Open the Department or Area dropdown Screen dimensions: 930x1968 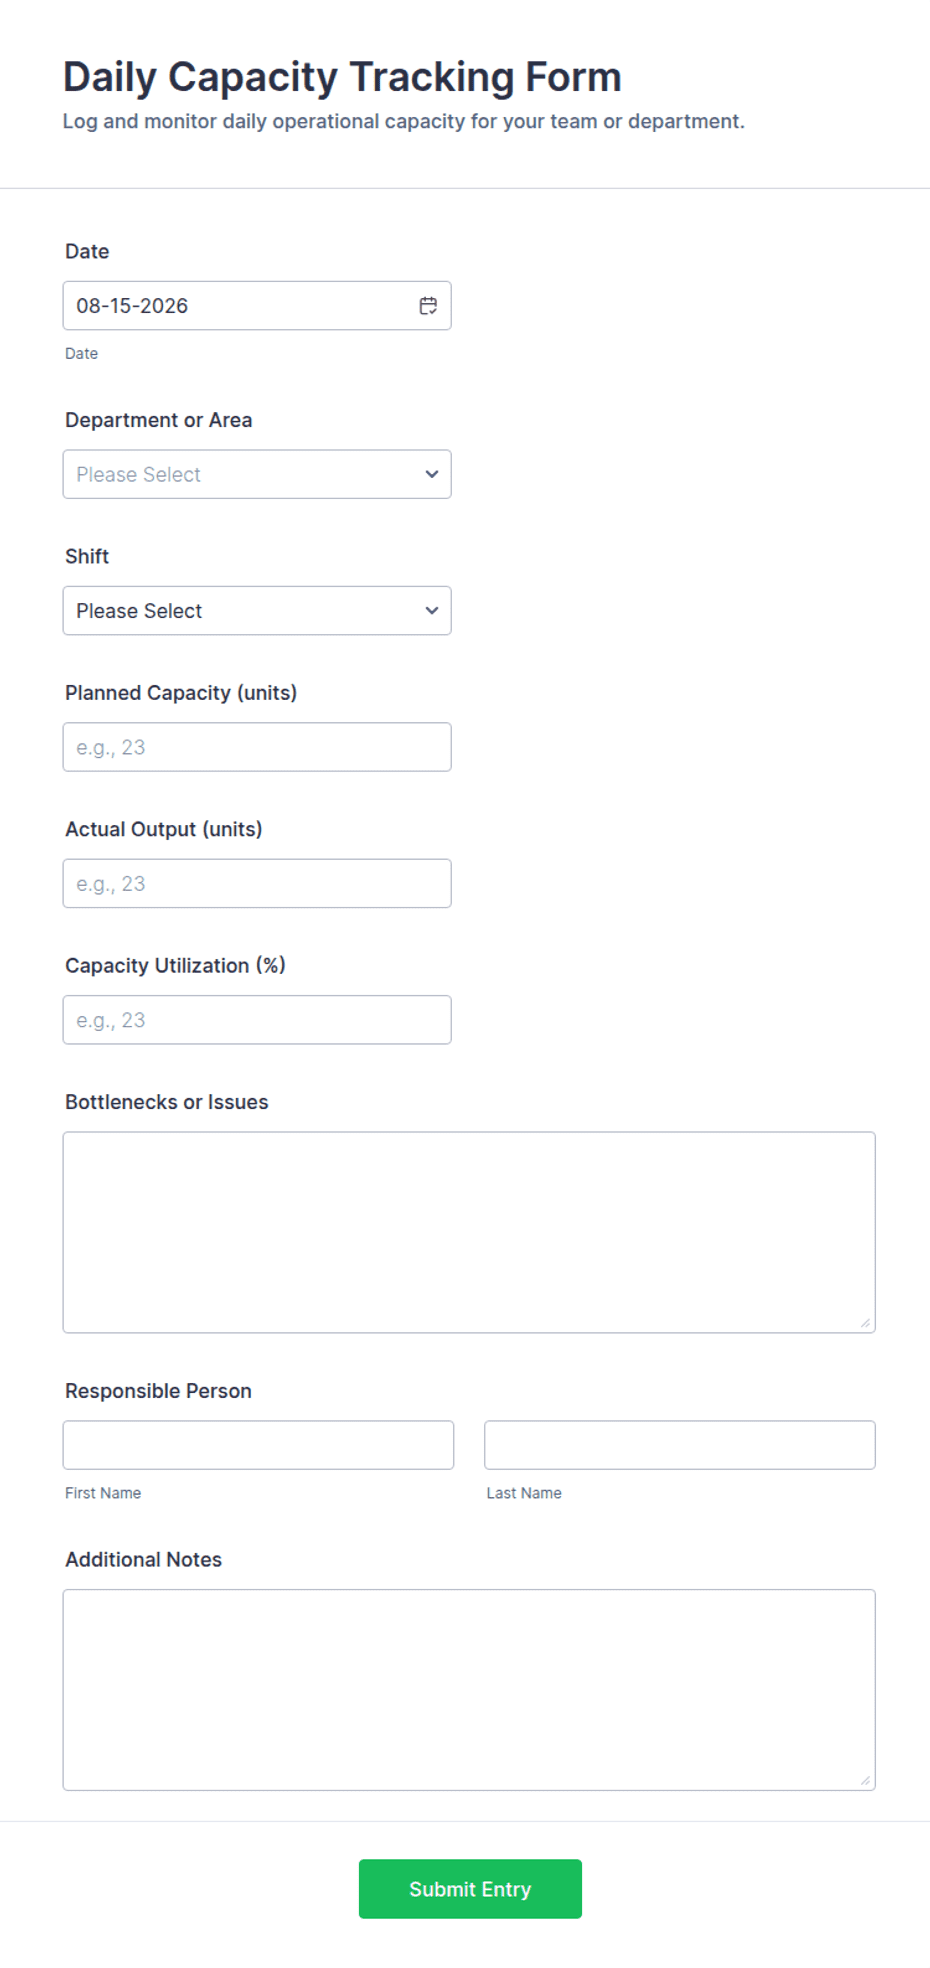point(257,474)
